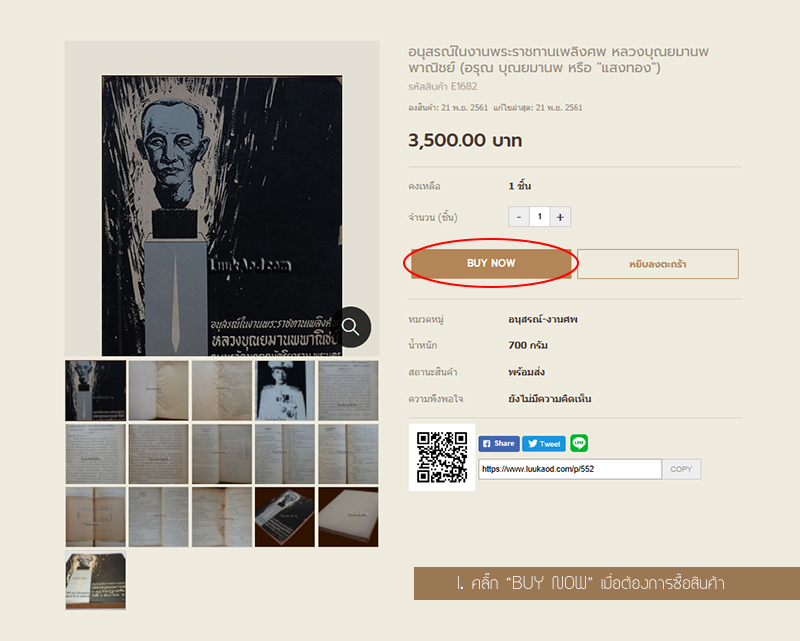The width and height of the screenshot is (800, 641).
Task: Tweet this product using Twitter button
Action: (544, 443)
